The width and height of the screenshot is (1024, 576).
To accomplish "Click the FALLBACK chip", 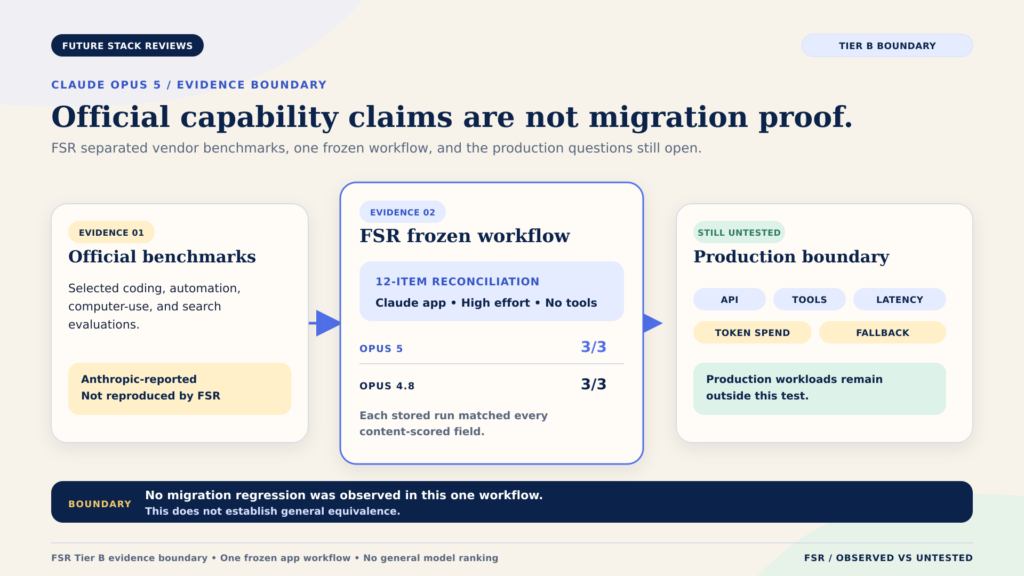I will pos(882,332).
